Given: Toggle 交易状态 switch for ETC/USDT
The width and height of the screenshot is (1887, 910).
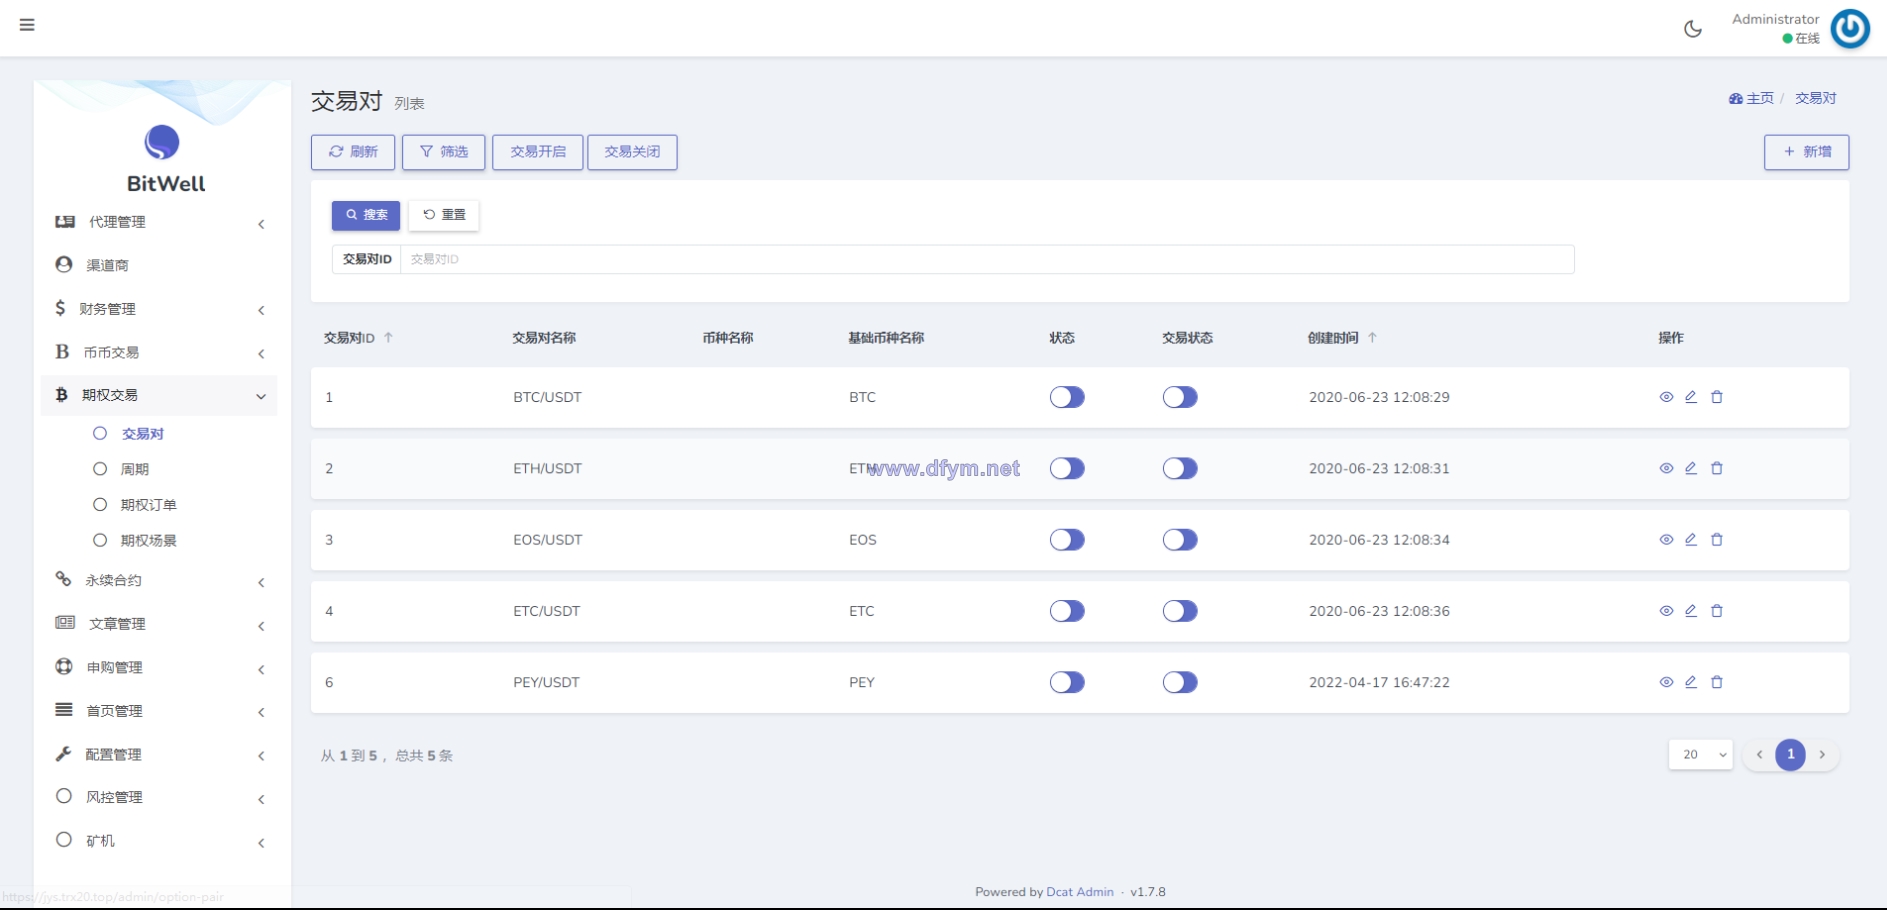Looking at the screenshot, I should tap(1180, 611).
